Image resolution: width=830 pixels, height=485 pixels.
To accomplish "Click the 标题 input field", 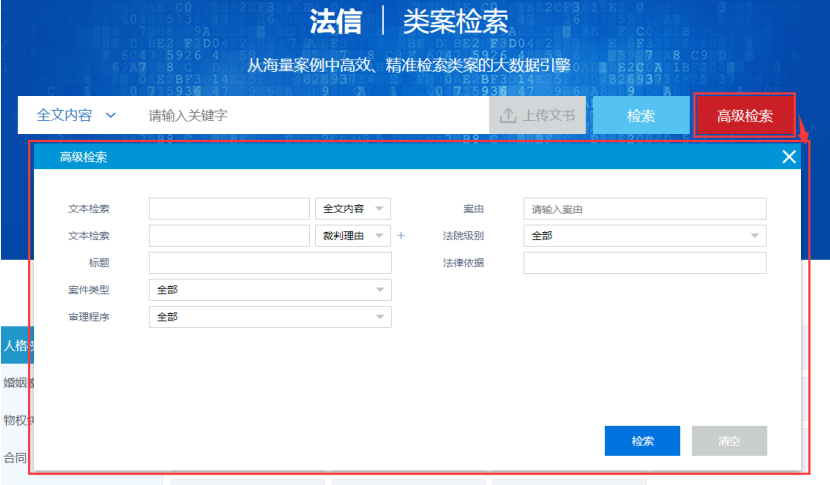I will [270, 263].
